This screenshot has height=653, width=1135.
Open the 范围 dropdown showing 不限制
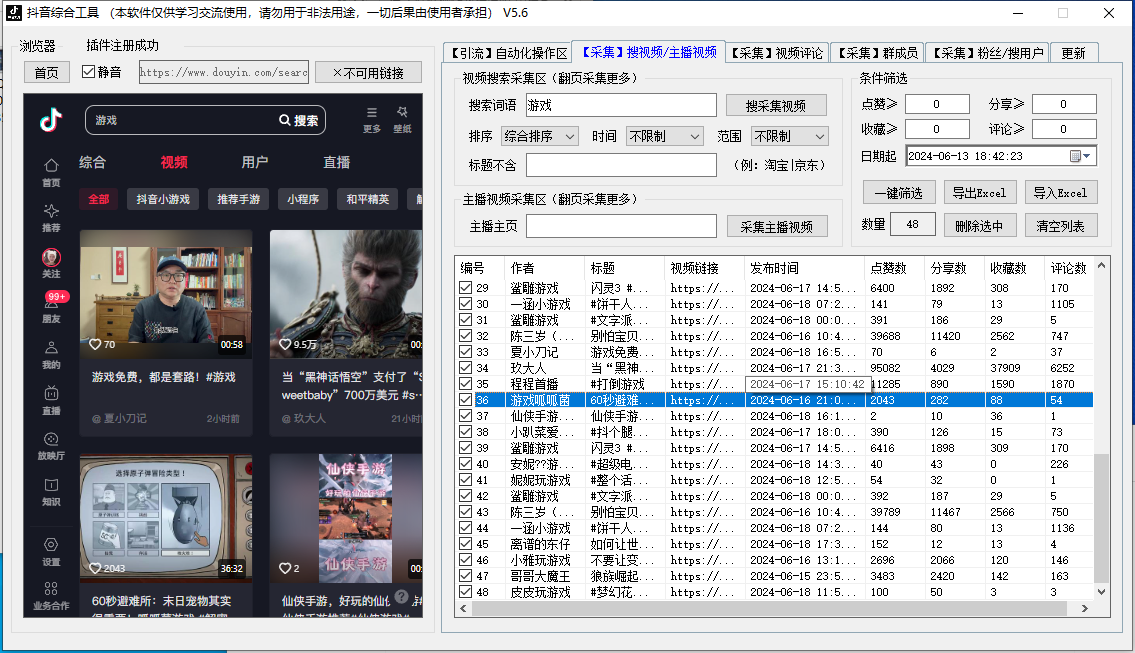[790, 136]
